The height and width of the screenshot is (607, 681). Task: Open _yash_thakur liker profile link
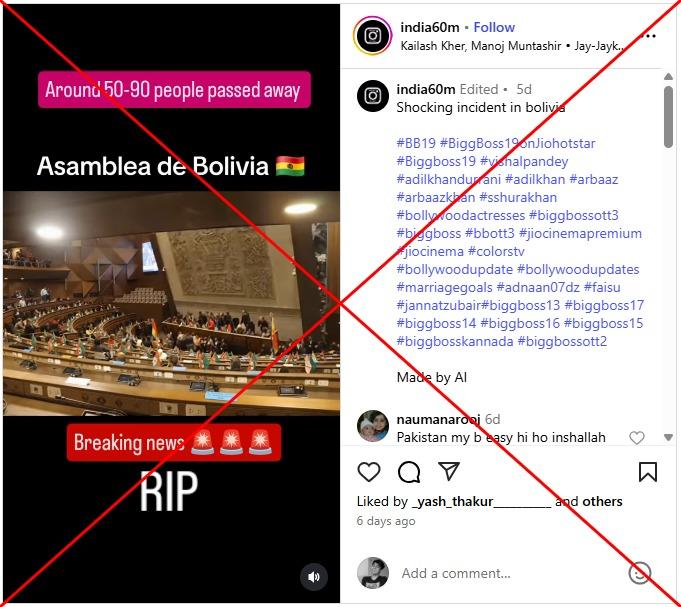tap(481, 501)
